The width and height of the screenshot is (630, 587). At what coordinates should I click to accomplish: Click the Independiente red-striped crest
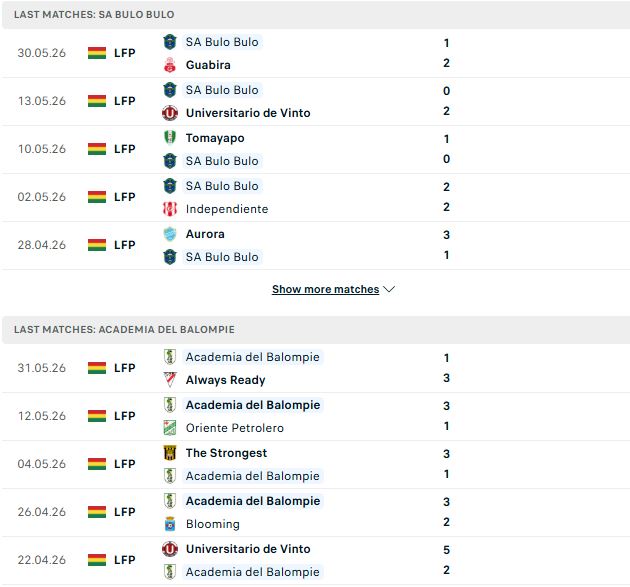170,209
